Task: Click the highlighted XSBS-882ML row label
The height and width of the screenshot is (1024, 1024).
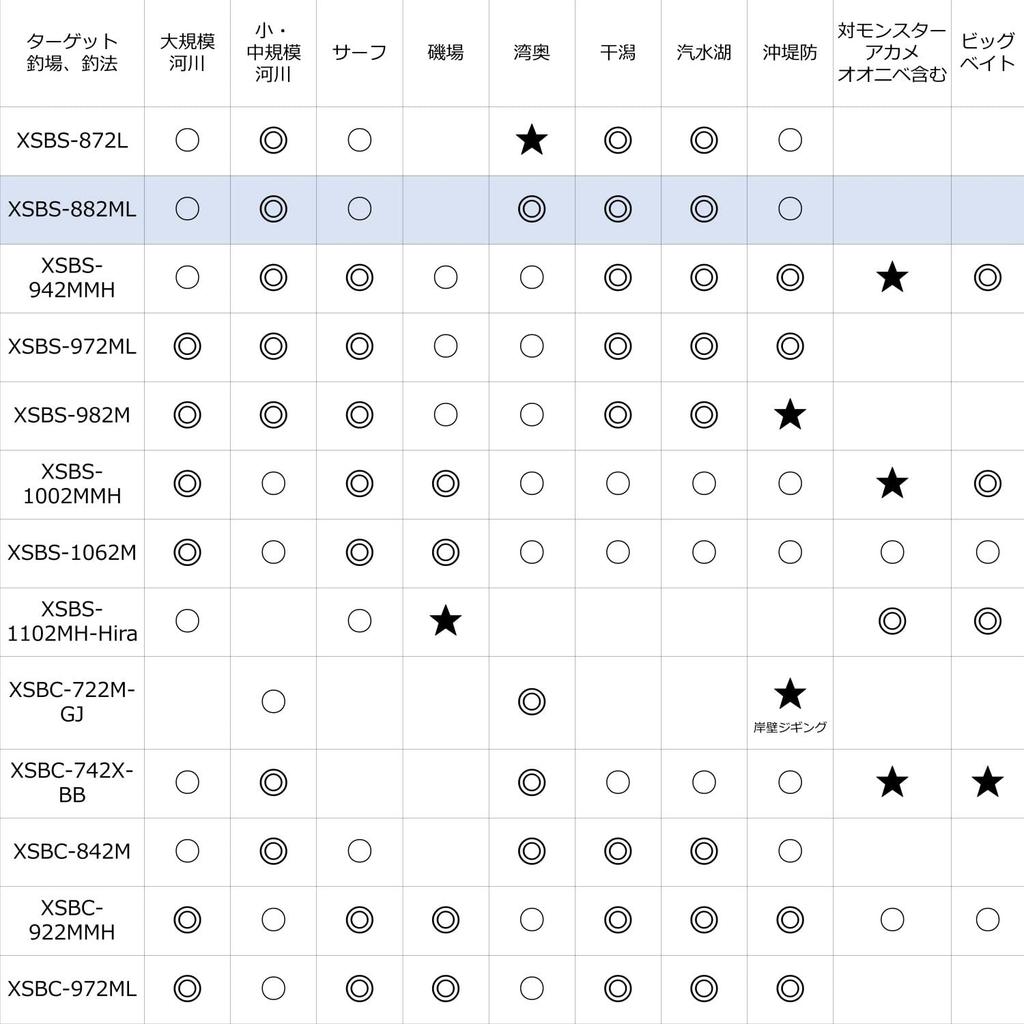Action: click(x=72, y=209)
